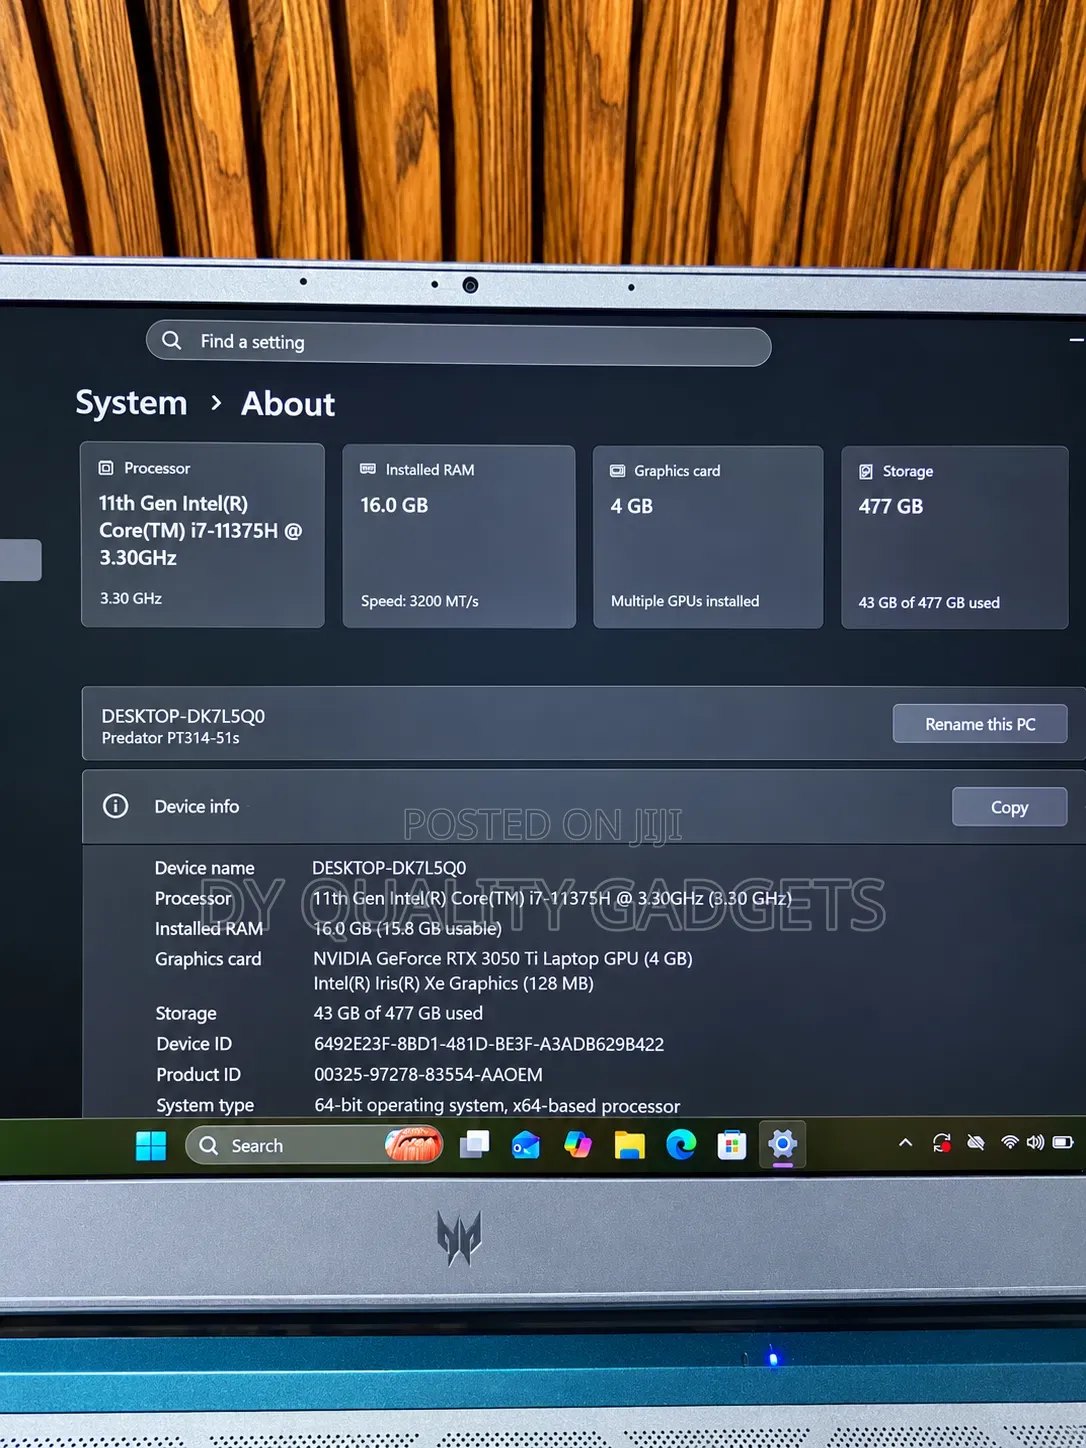The image size is (1086, 1448).
Task: Click the OneDrive cloud tray icon
Action: 976,1142
